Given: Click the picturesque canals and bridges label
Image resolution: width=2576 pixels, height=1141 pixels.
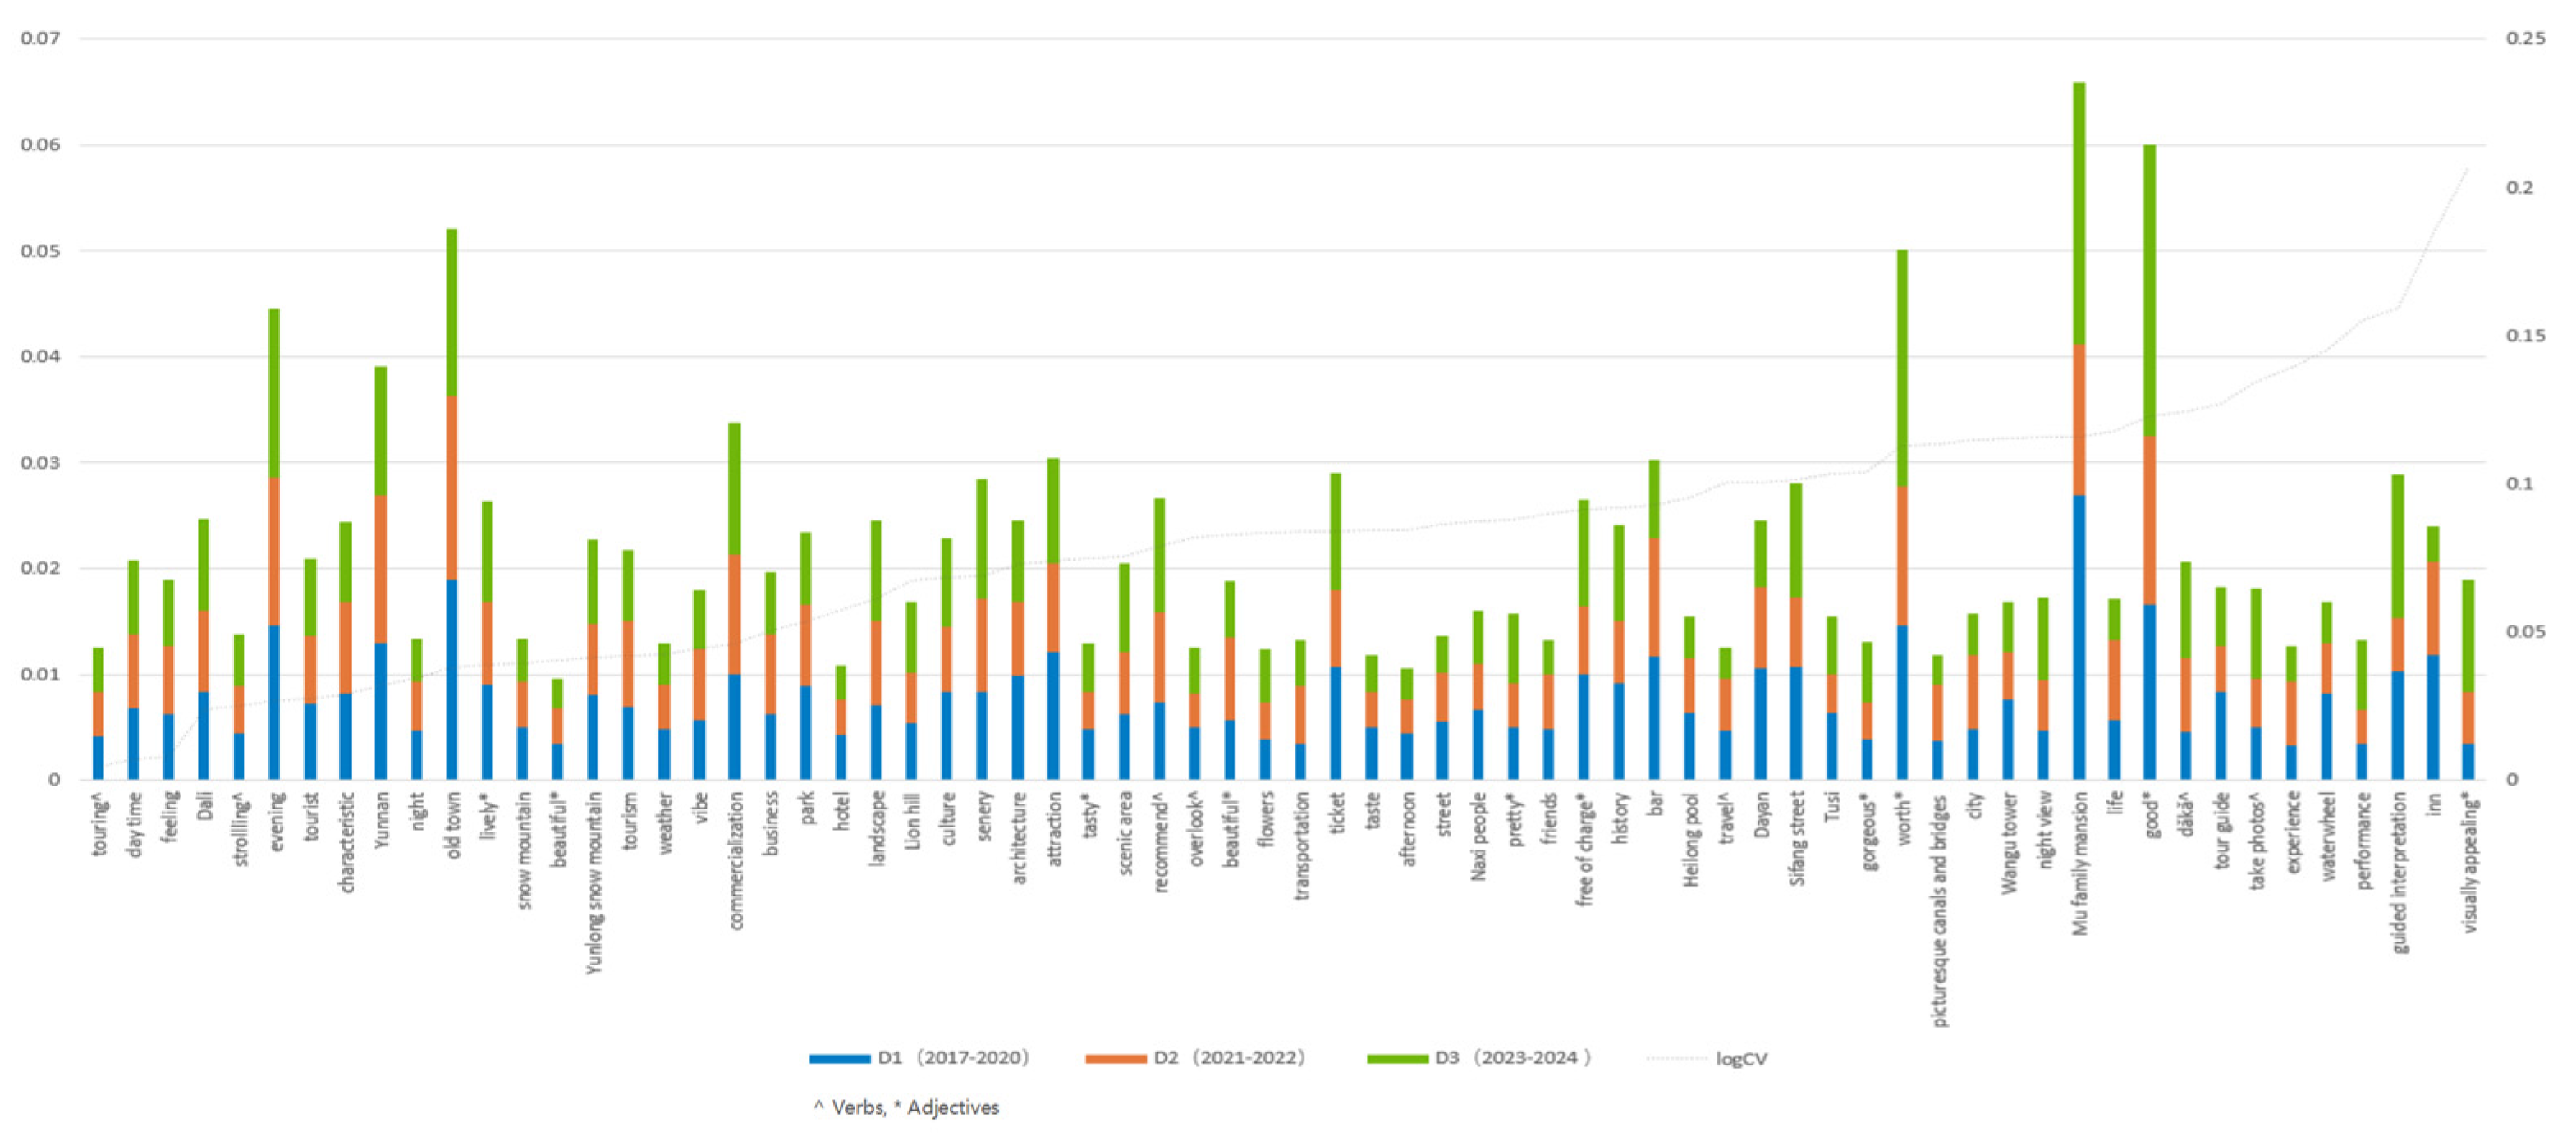Looking at the screenshot, I should (x=1939, y=910).
